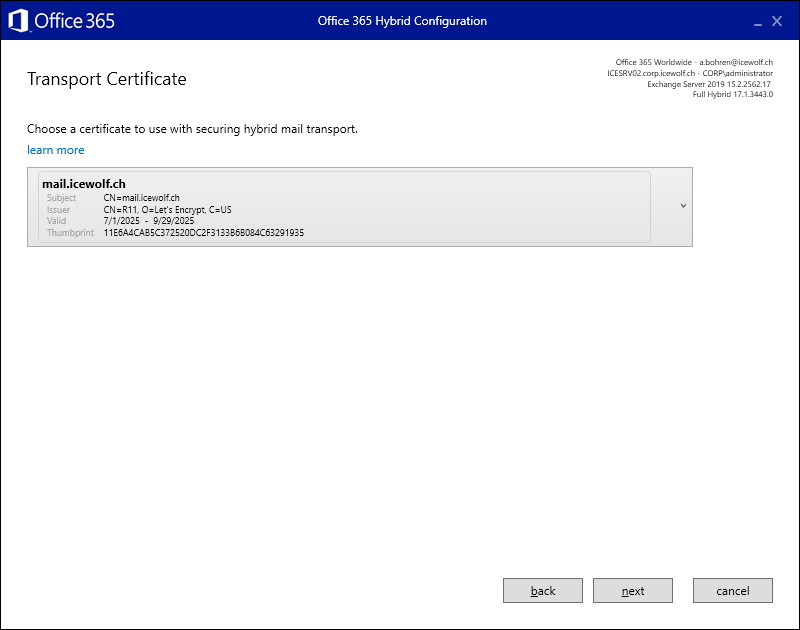Image resolution: width=800 pixels, height=630 pixels.
Task: Click the Exchange Server 2019 version text
Action: [709, 84]
